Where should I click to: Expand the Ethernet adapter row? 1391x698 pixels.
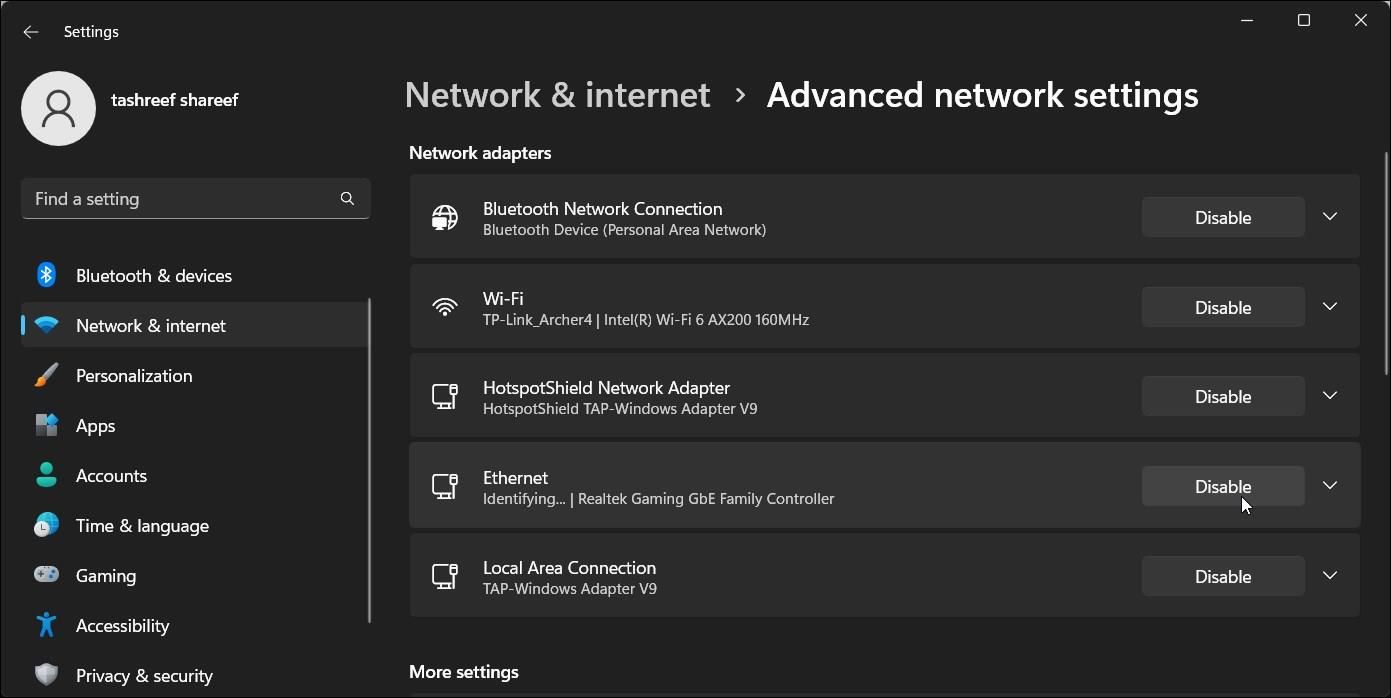[x=1330, y=485]
